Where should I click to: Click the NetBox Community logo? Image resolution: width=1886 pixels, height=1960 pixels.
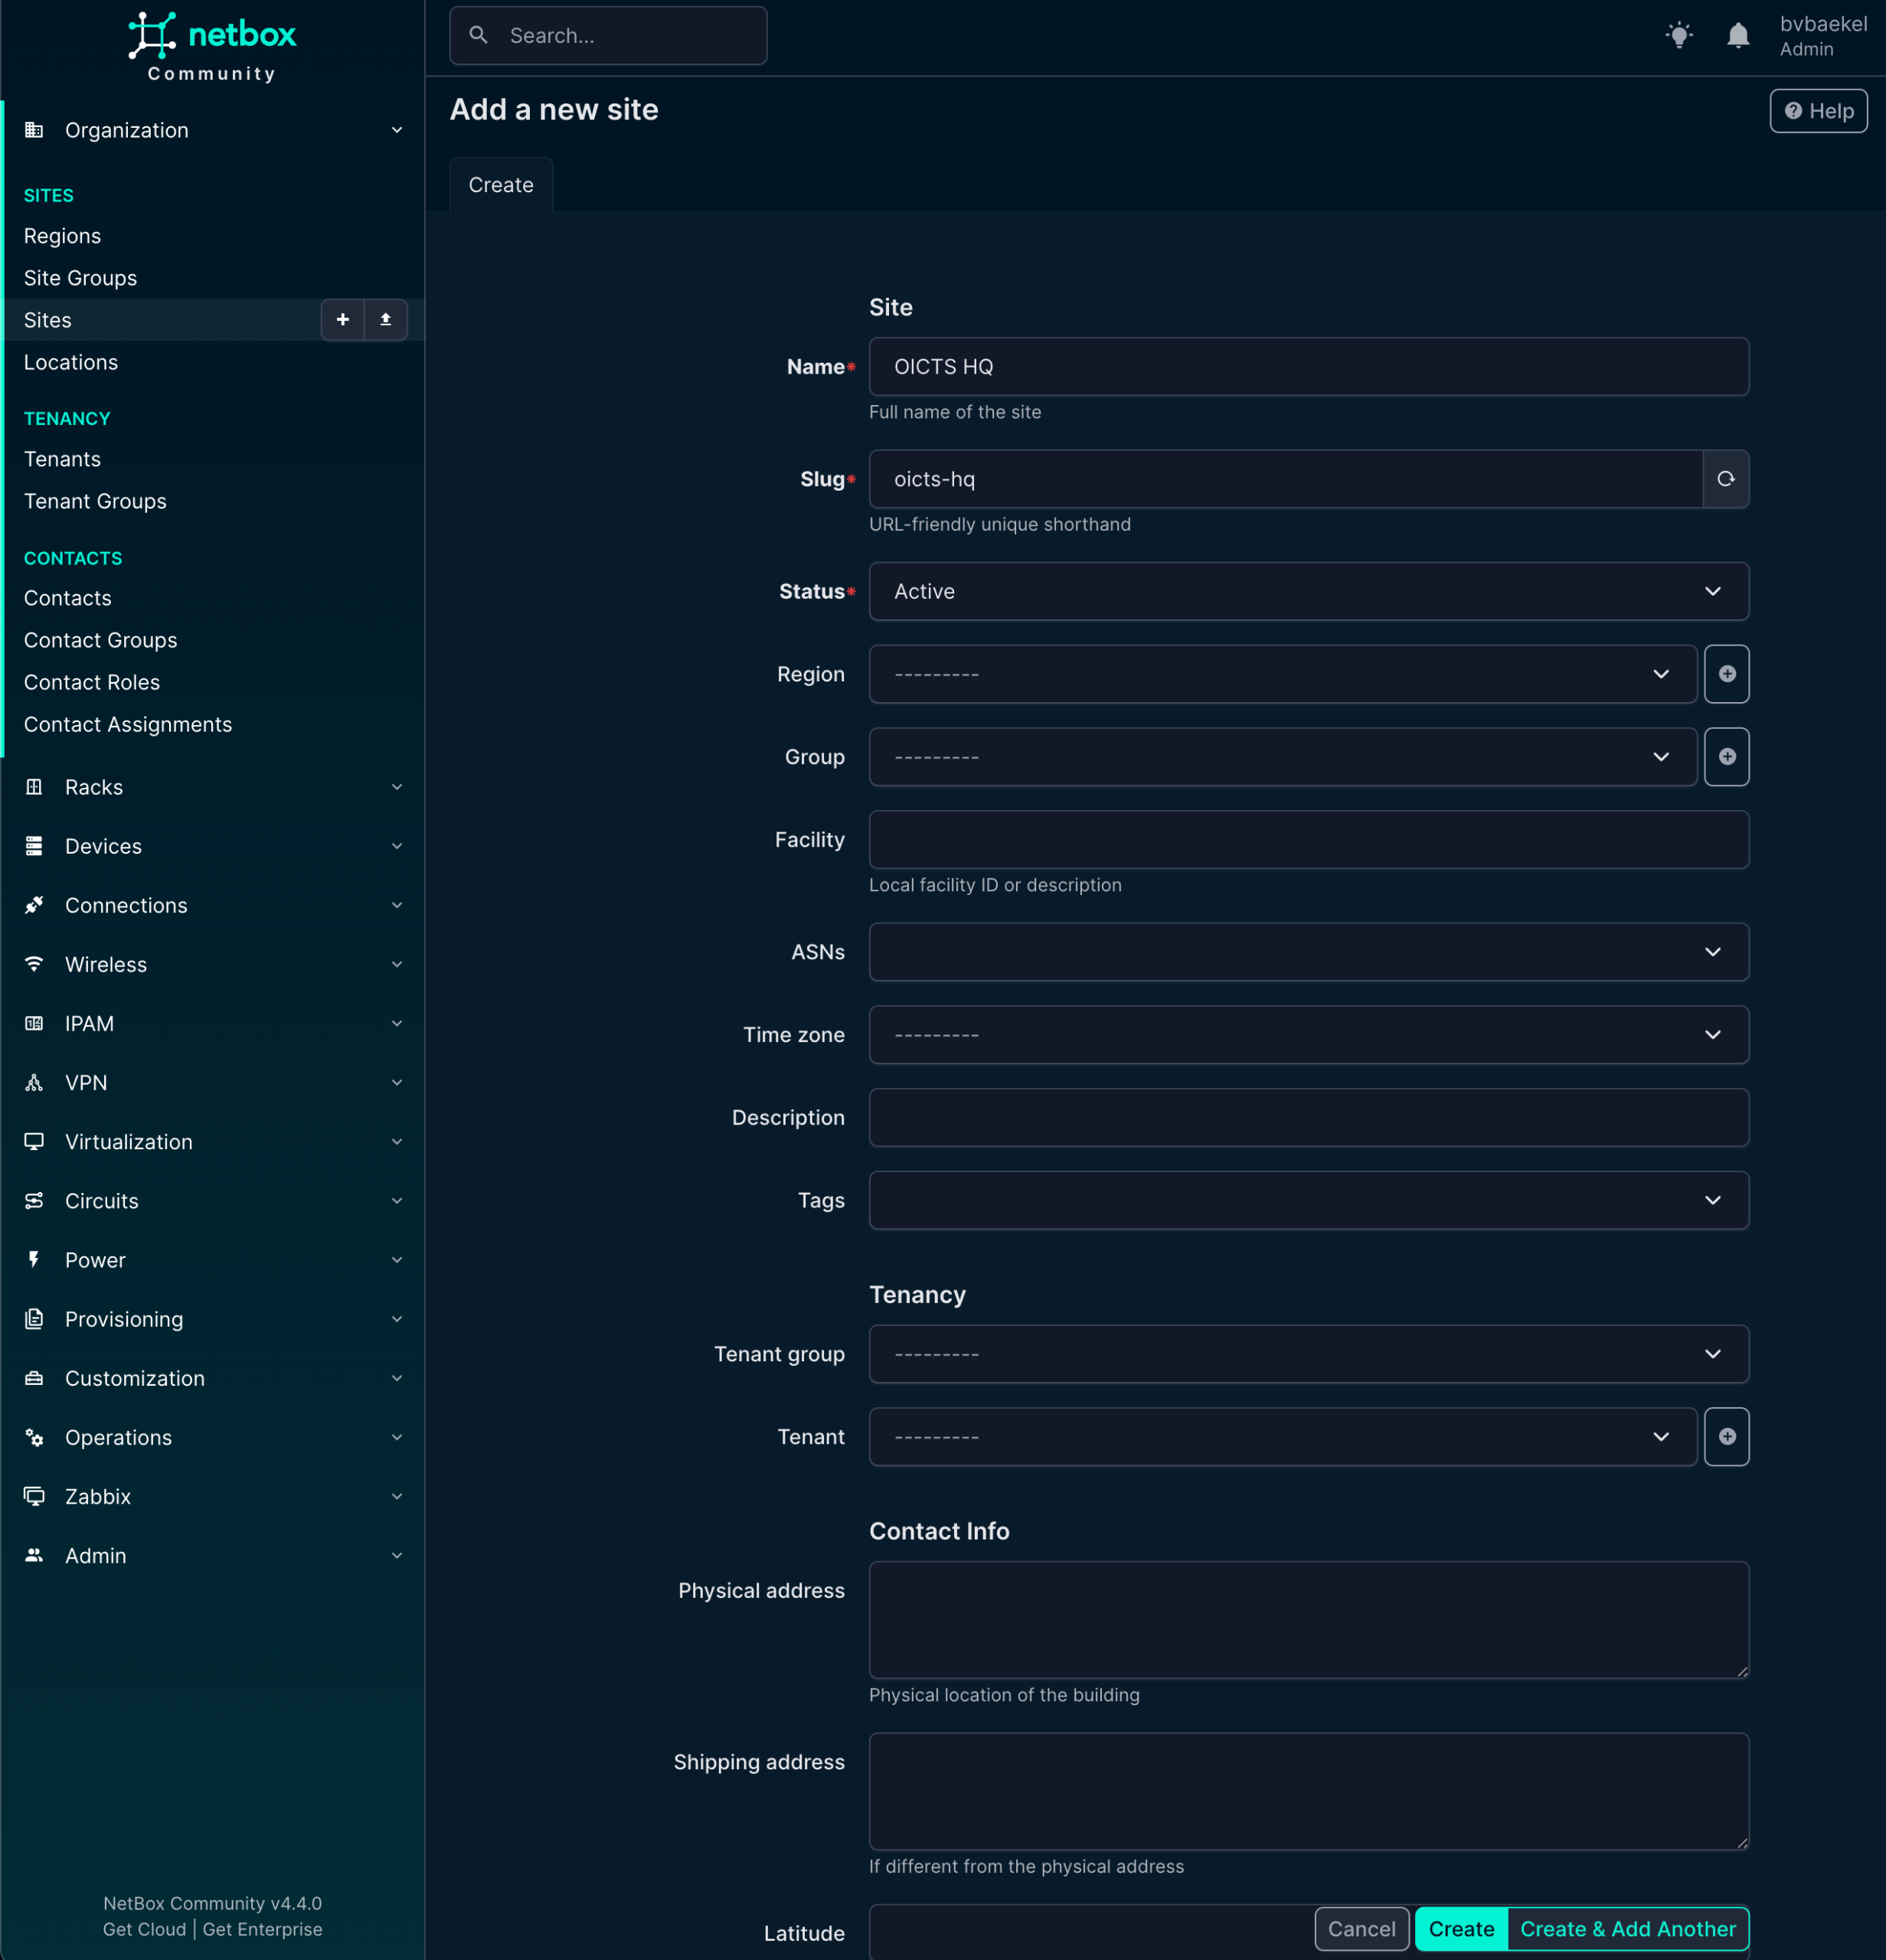click(x=212, y=46)
